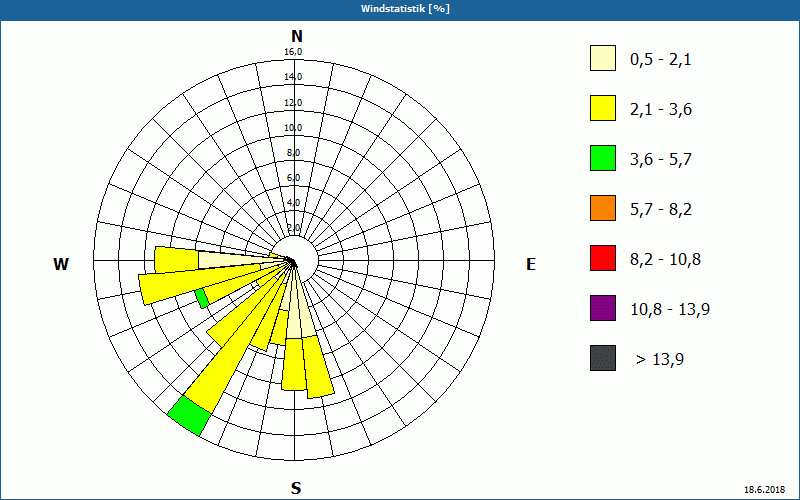Screen dimensions: 800x500
Task: Click the '0,5 - 2,1' legend label
Action: (x=661, y=60)
